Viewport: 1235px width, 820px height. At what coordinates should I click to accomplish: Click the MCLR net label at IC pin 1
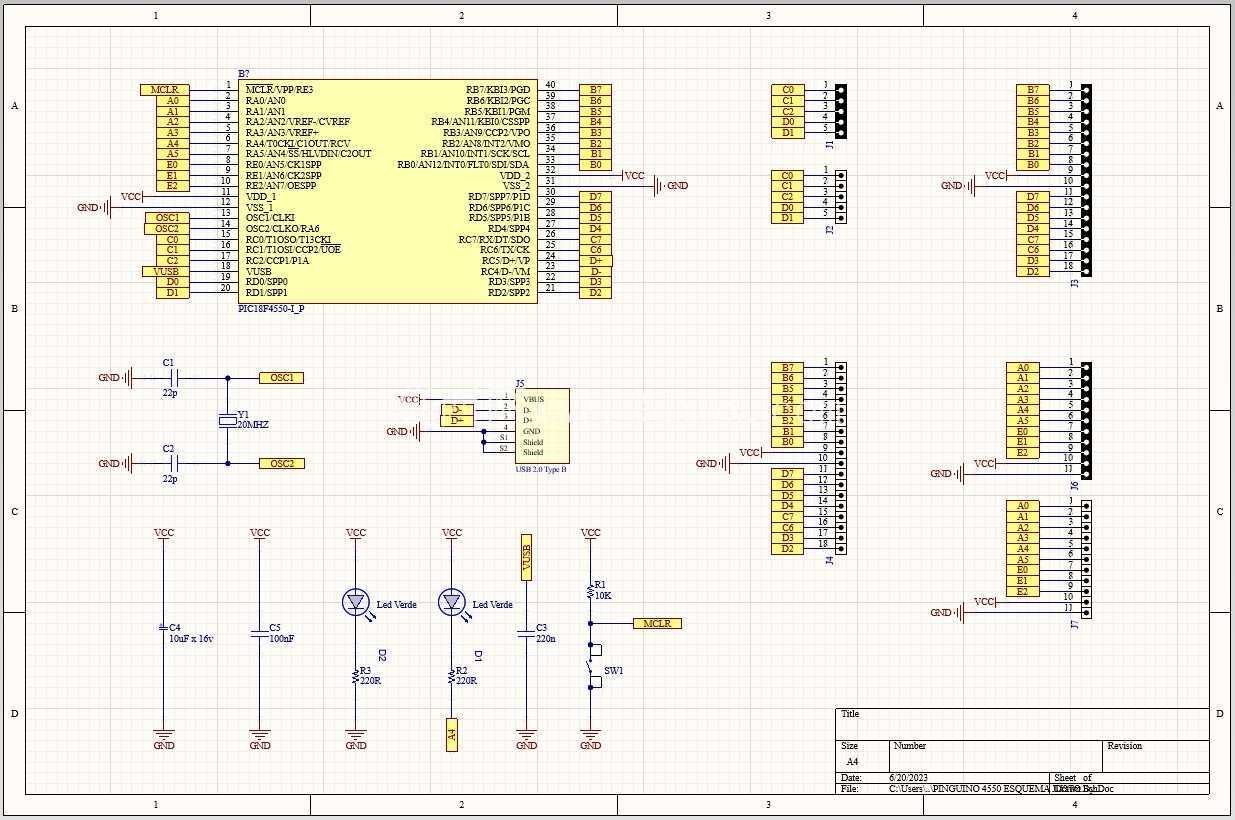[164, 90]
